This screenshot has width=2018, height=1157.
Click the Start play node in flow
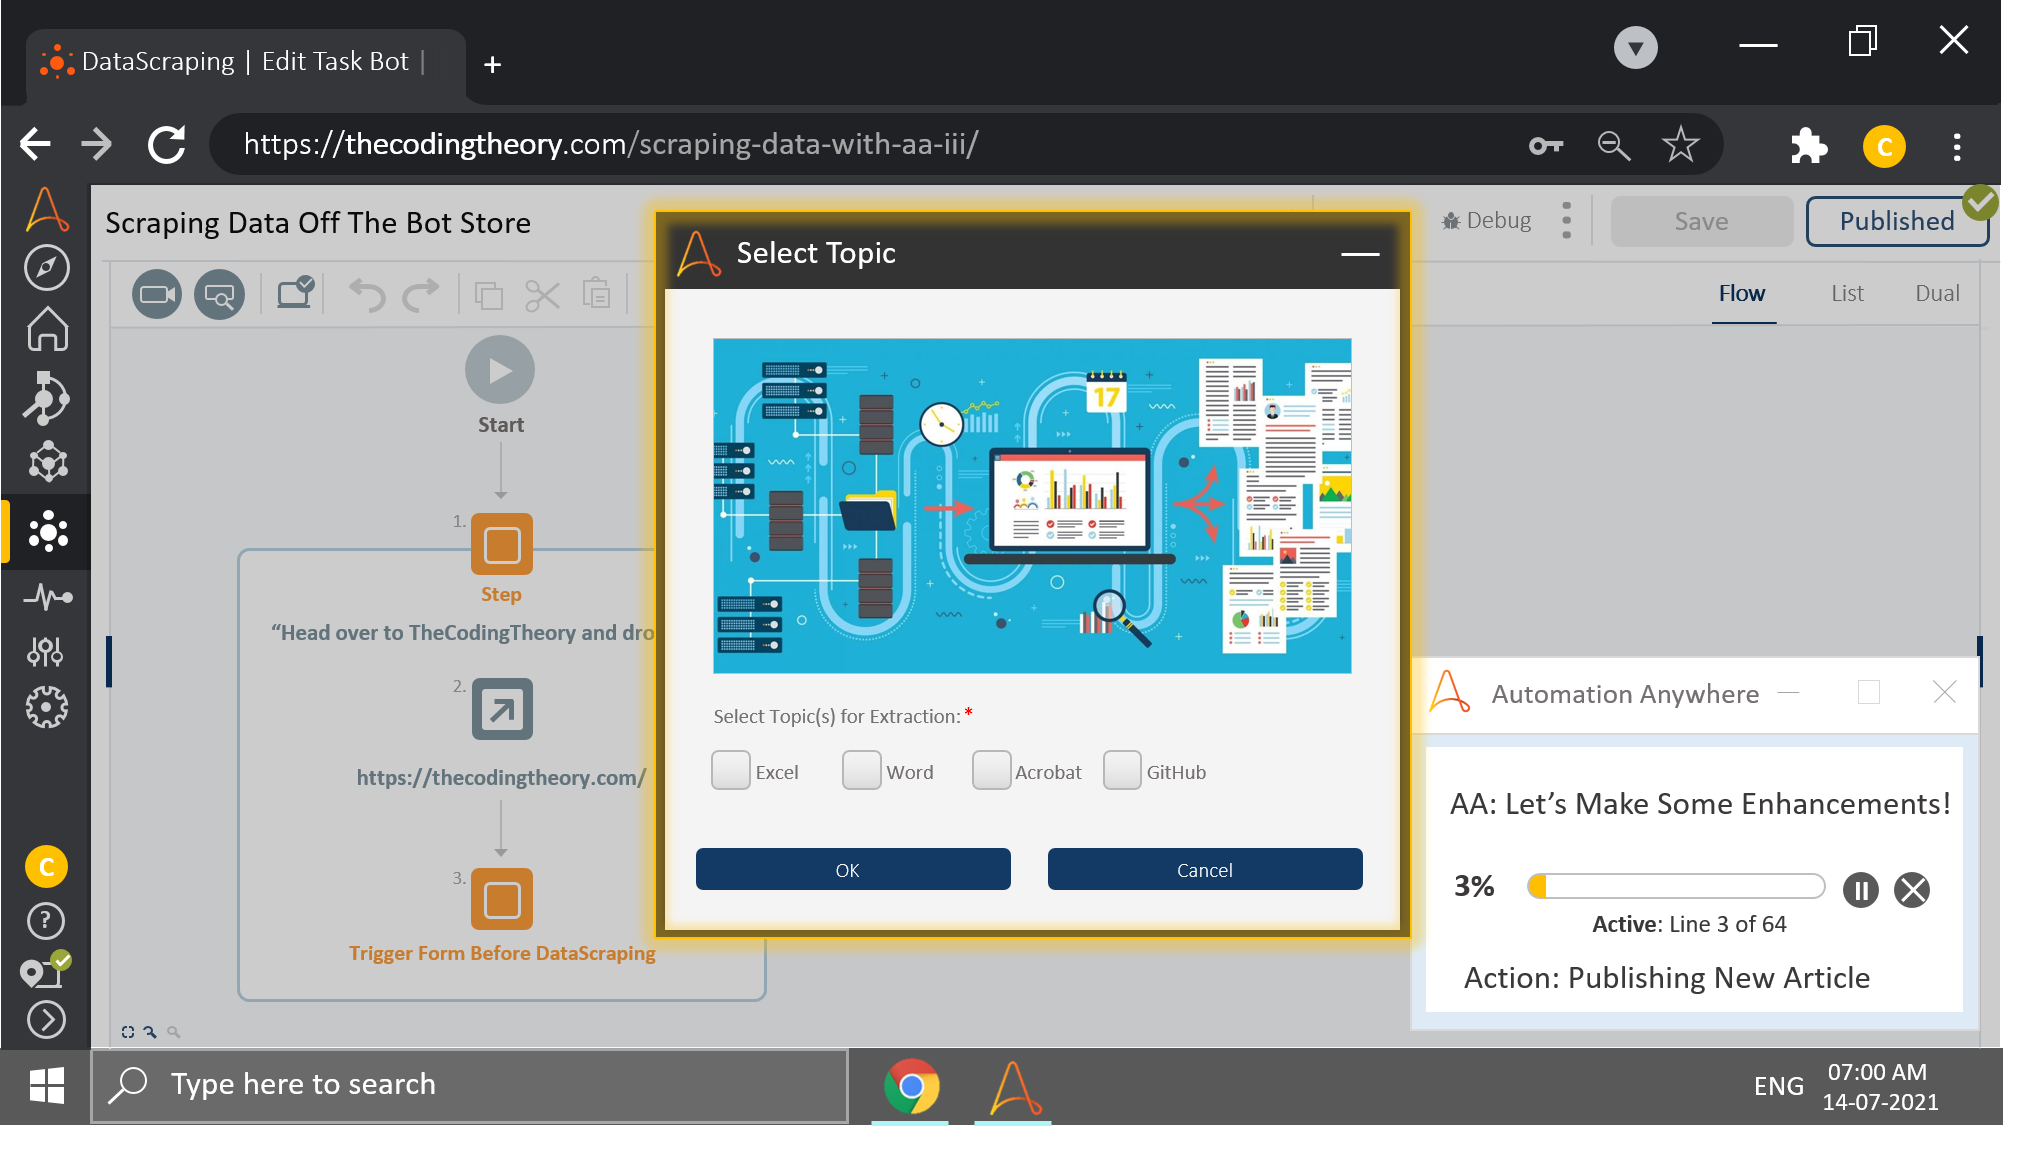[x=500, y=370]
